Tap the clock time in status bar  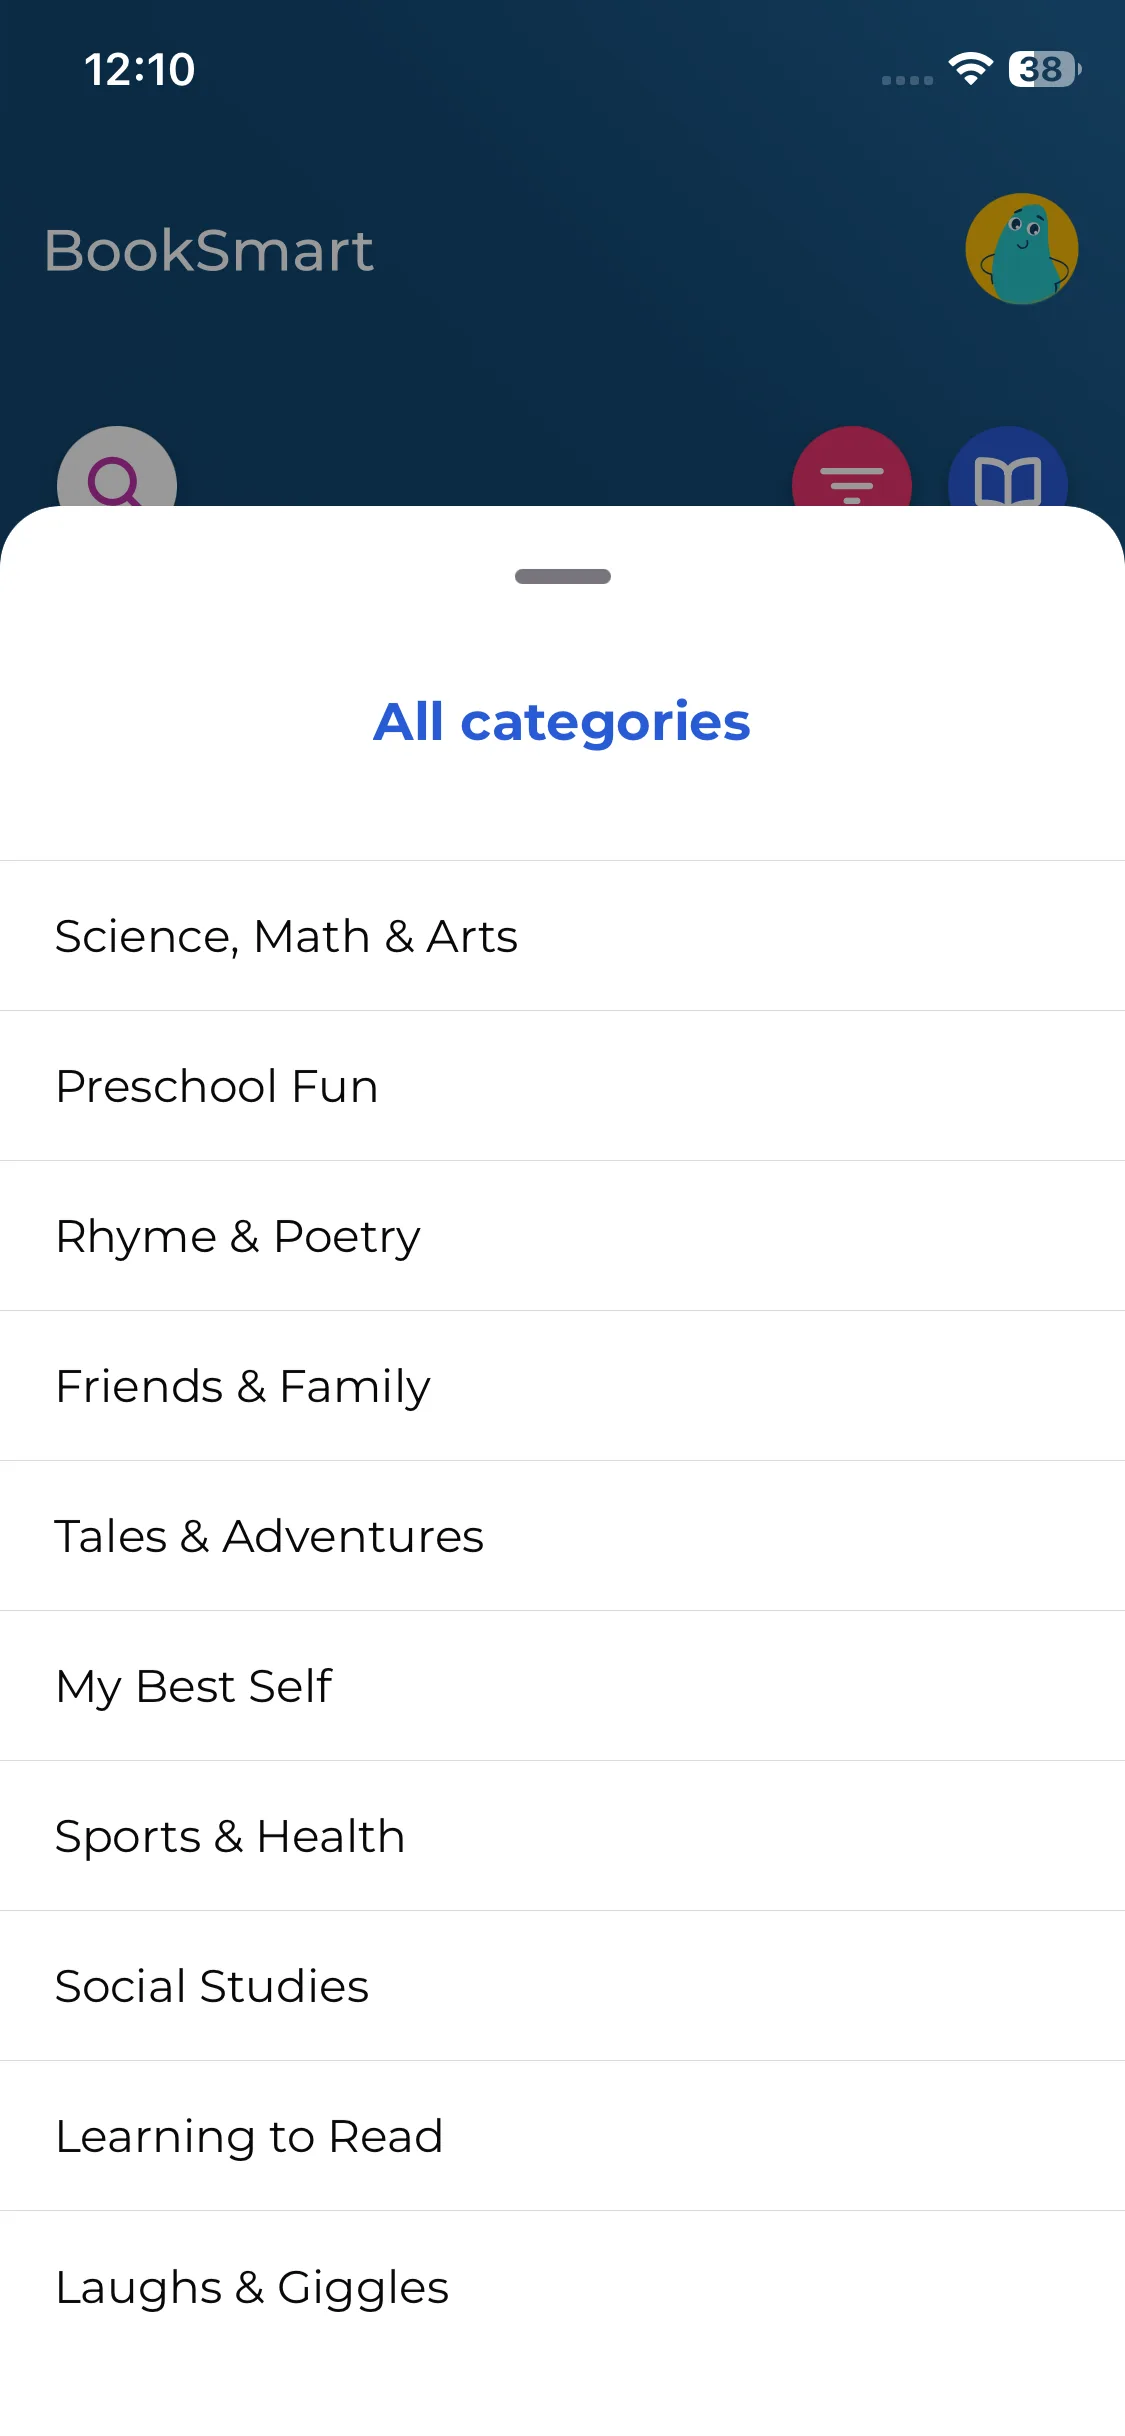click(x=139, y=70)
